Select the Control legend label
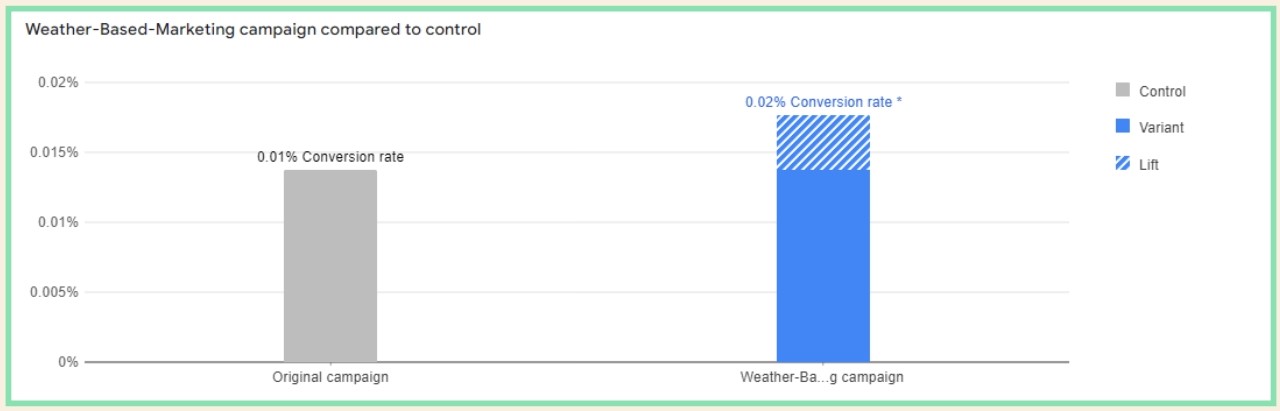 pos(1162,91)
